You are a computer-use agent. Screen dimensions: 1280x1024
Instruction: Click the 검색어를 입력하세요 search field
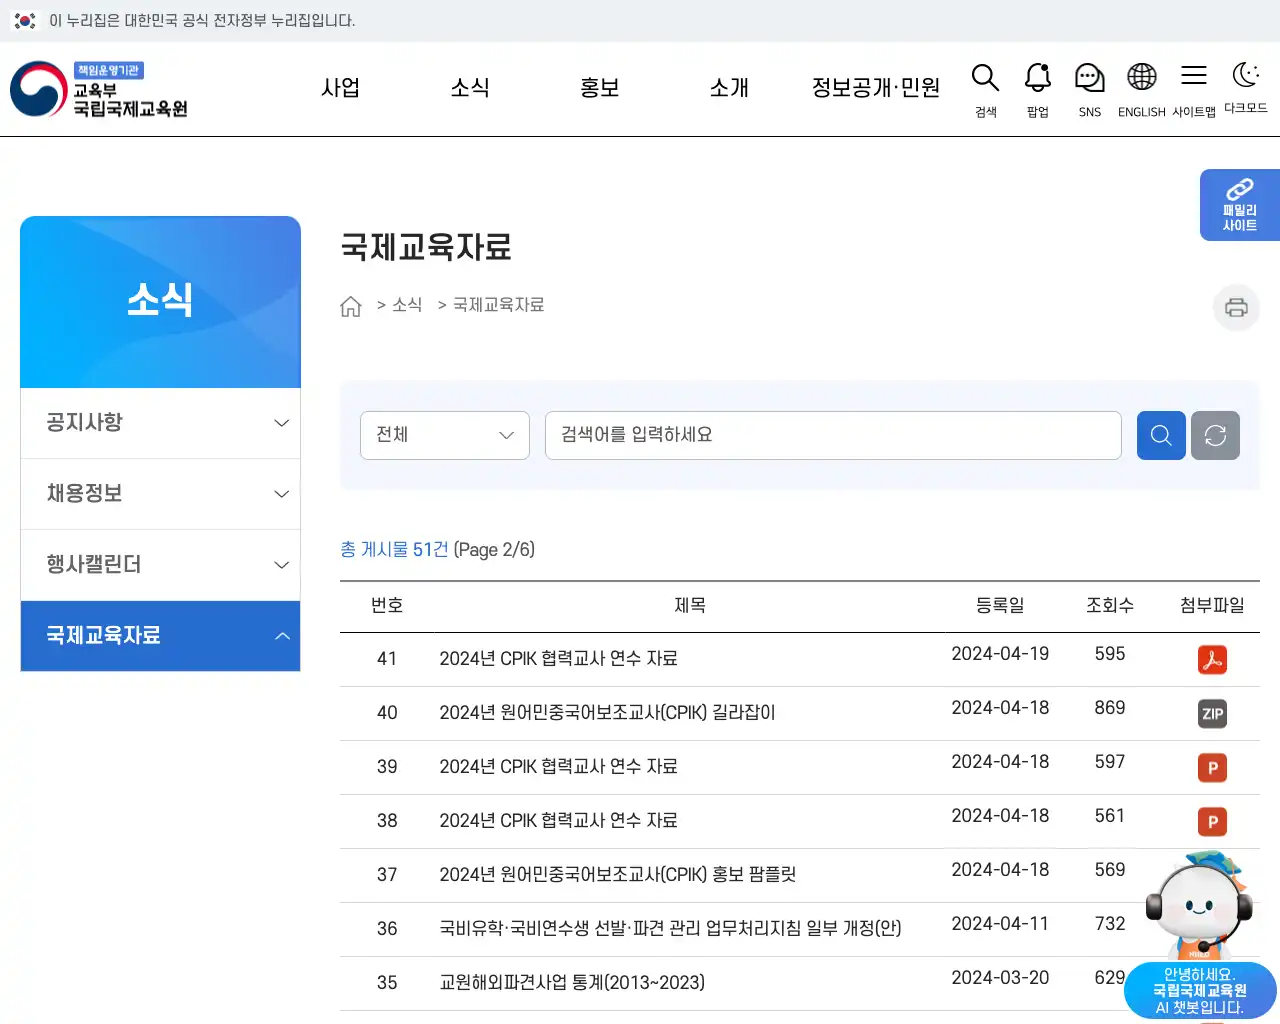(833, 435)
